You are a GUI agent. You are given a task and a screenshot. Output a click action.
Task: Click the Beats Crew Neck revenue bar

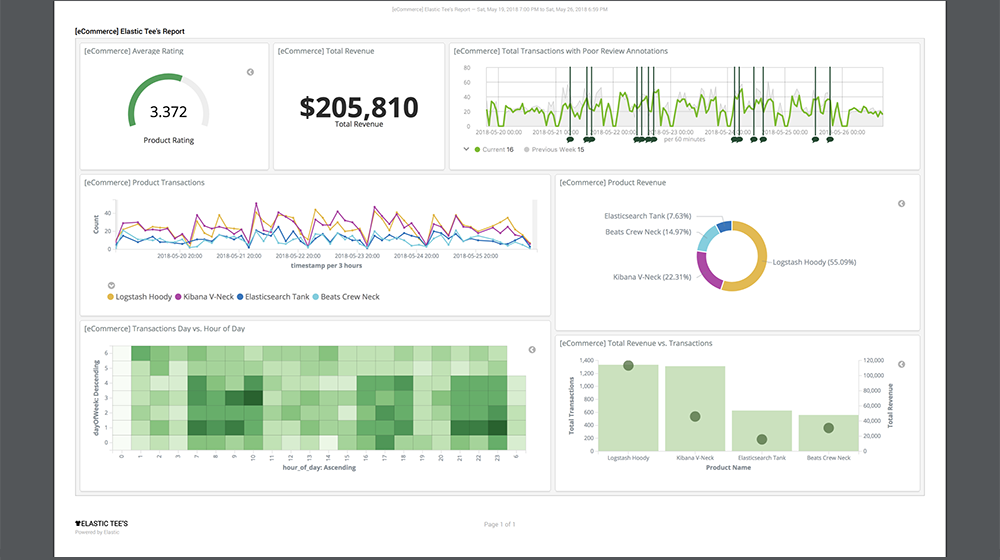828,433
